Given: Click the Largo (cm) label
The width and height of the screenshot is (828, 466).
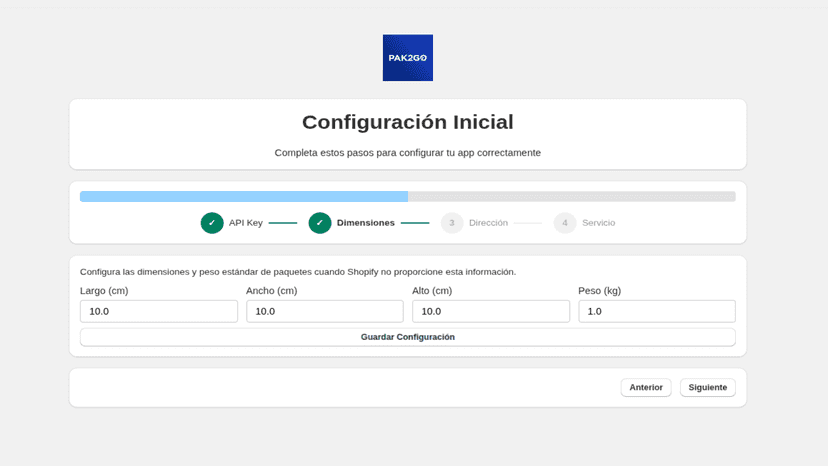Looking at the screenshot, I should pyautogui.click(x=104, y=291).
